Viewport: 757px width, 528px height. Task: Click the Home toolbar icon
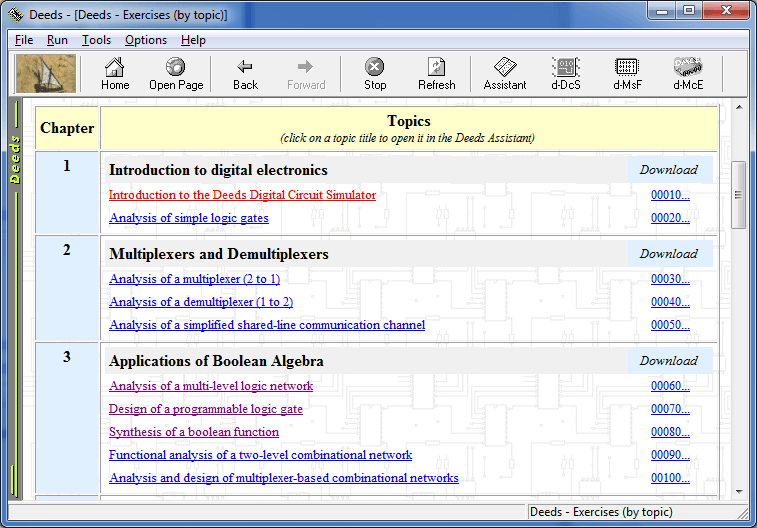click(x=115, y=74)
